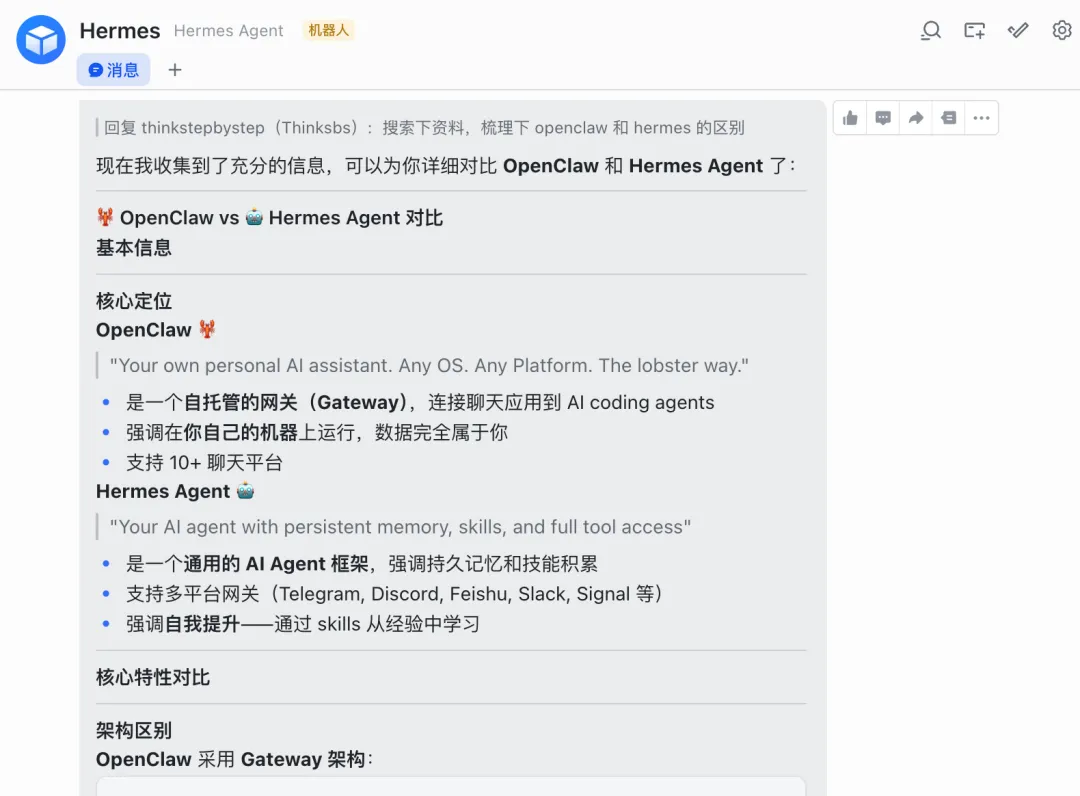Open the tasks checkmark icon in the header
Viewport: 1080px width, 796px height.
[x=1018, y=30]
